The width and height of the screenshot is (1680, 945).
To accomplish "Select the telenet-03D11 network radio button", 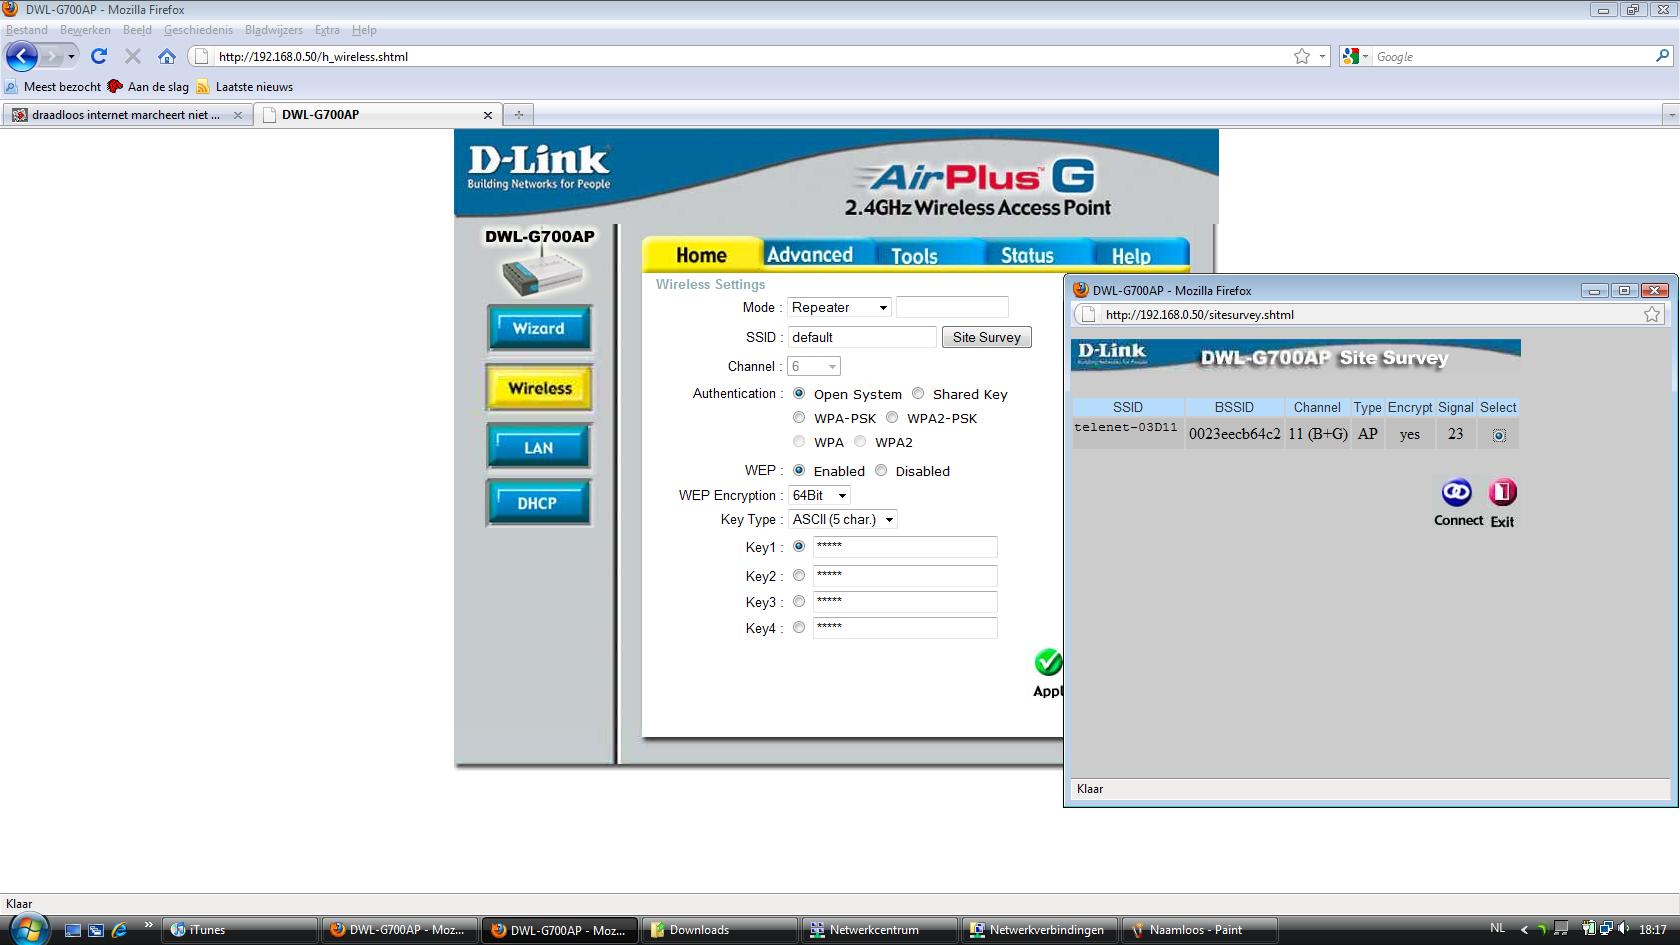I will click(1499, 435).
